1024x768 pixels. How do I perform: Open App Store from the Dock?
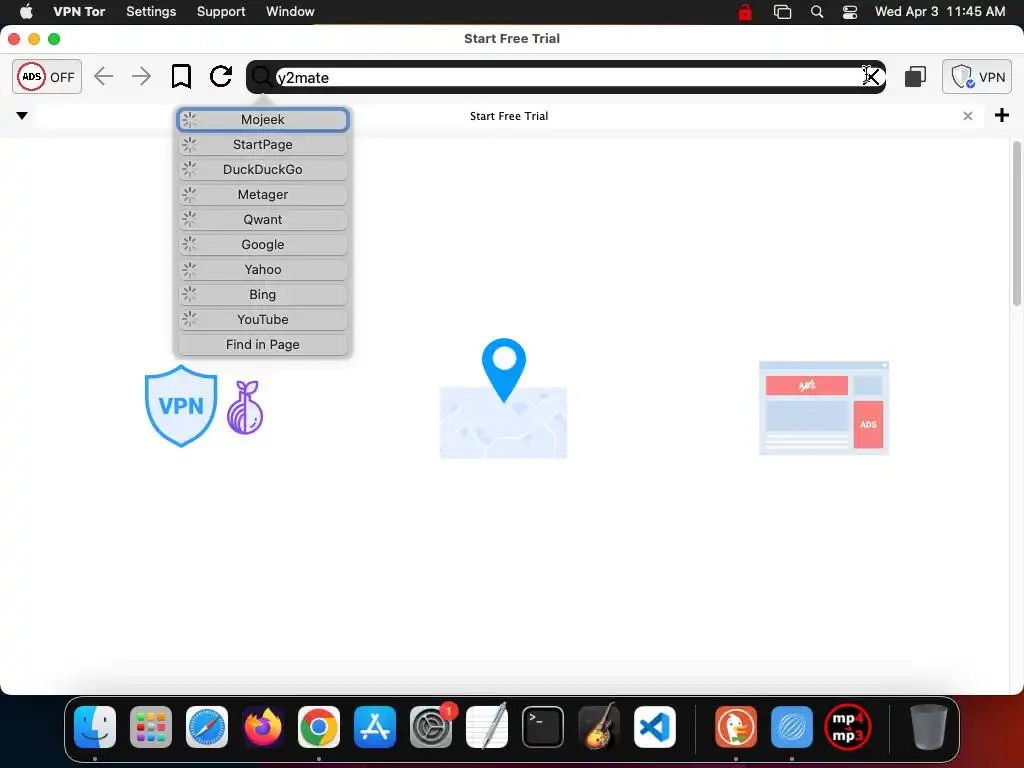[375, 727]
